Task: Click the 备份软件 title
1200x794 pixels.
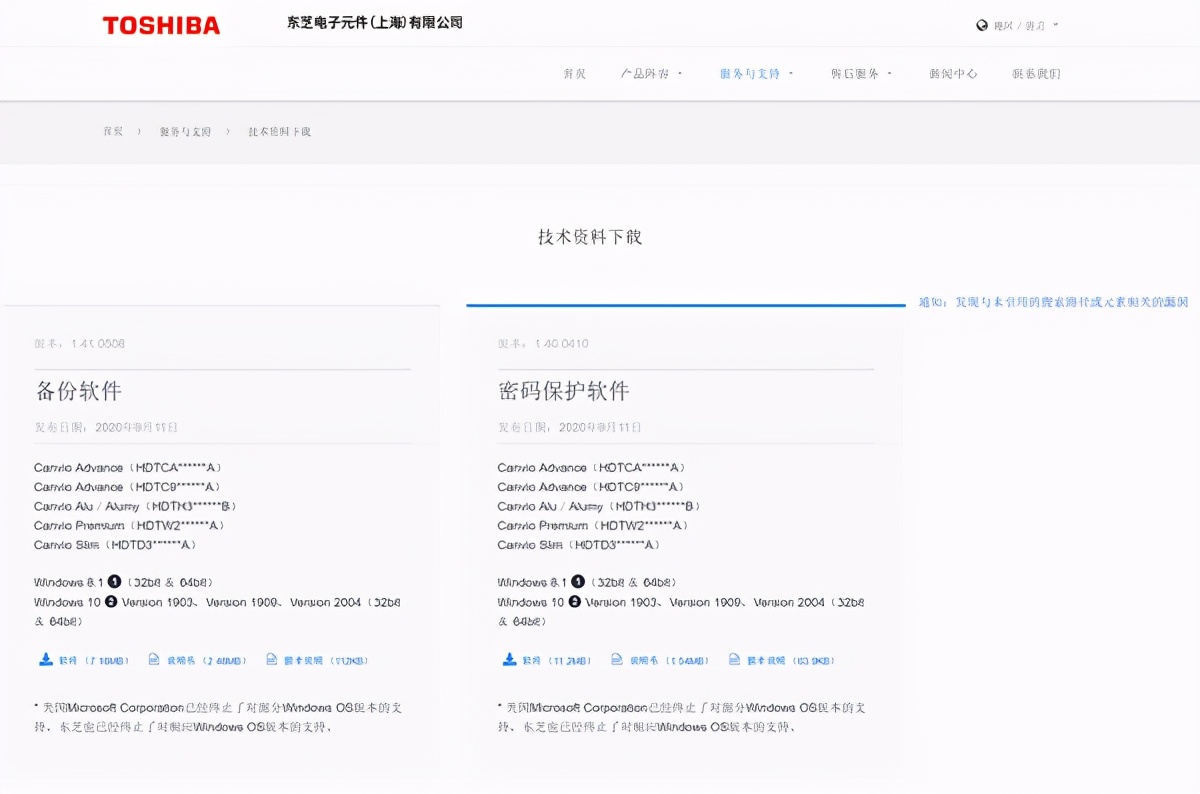Action: click(x=79, y=390)
